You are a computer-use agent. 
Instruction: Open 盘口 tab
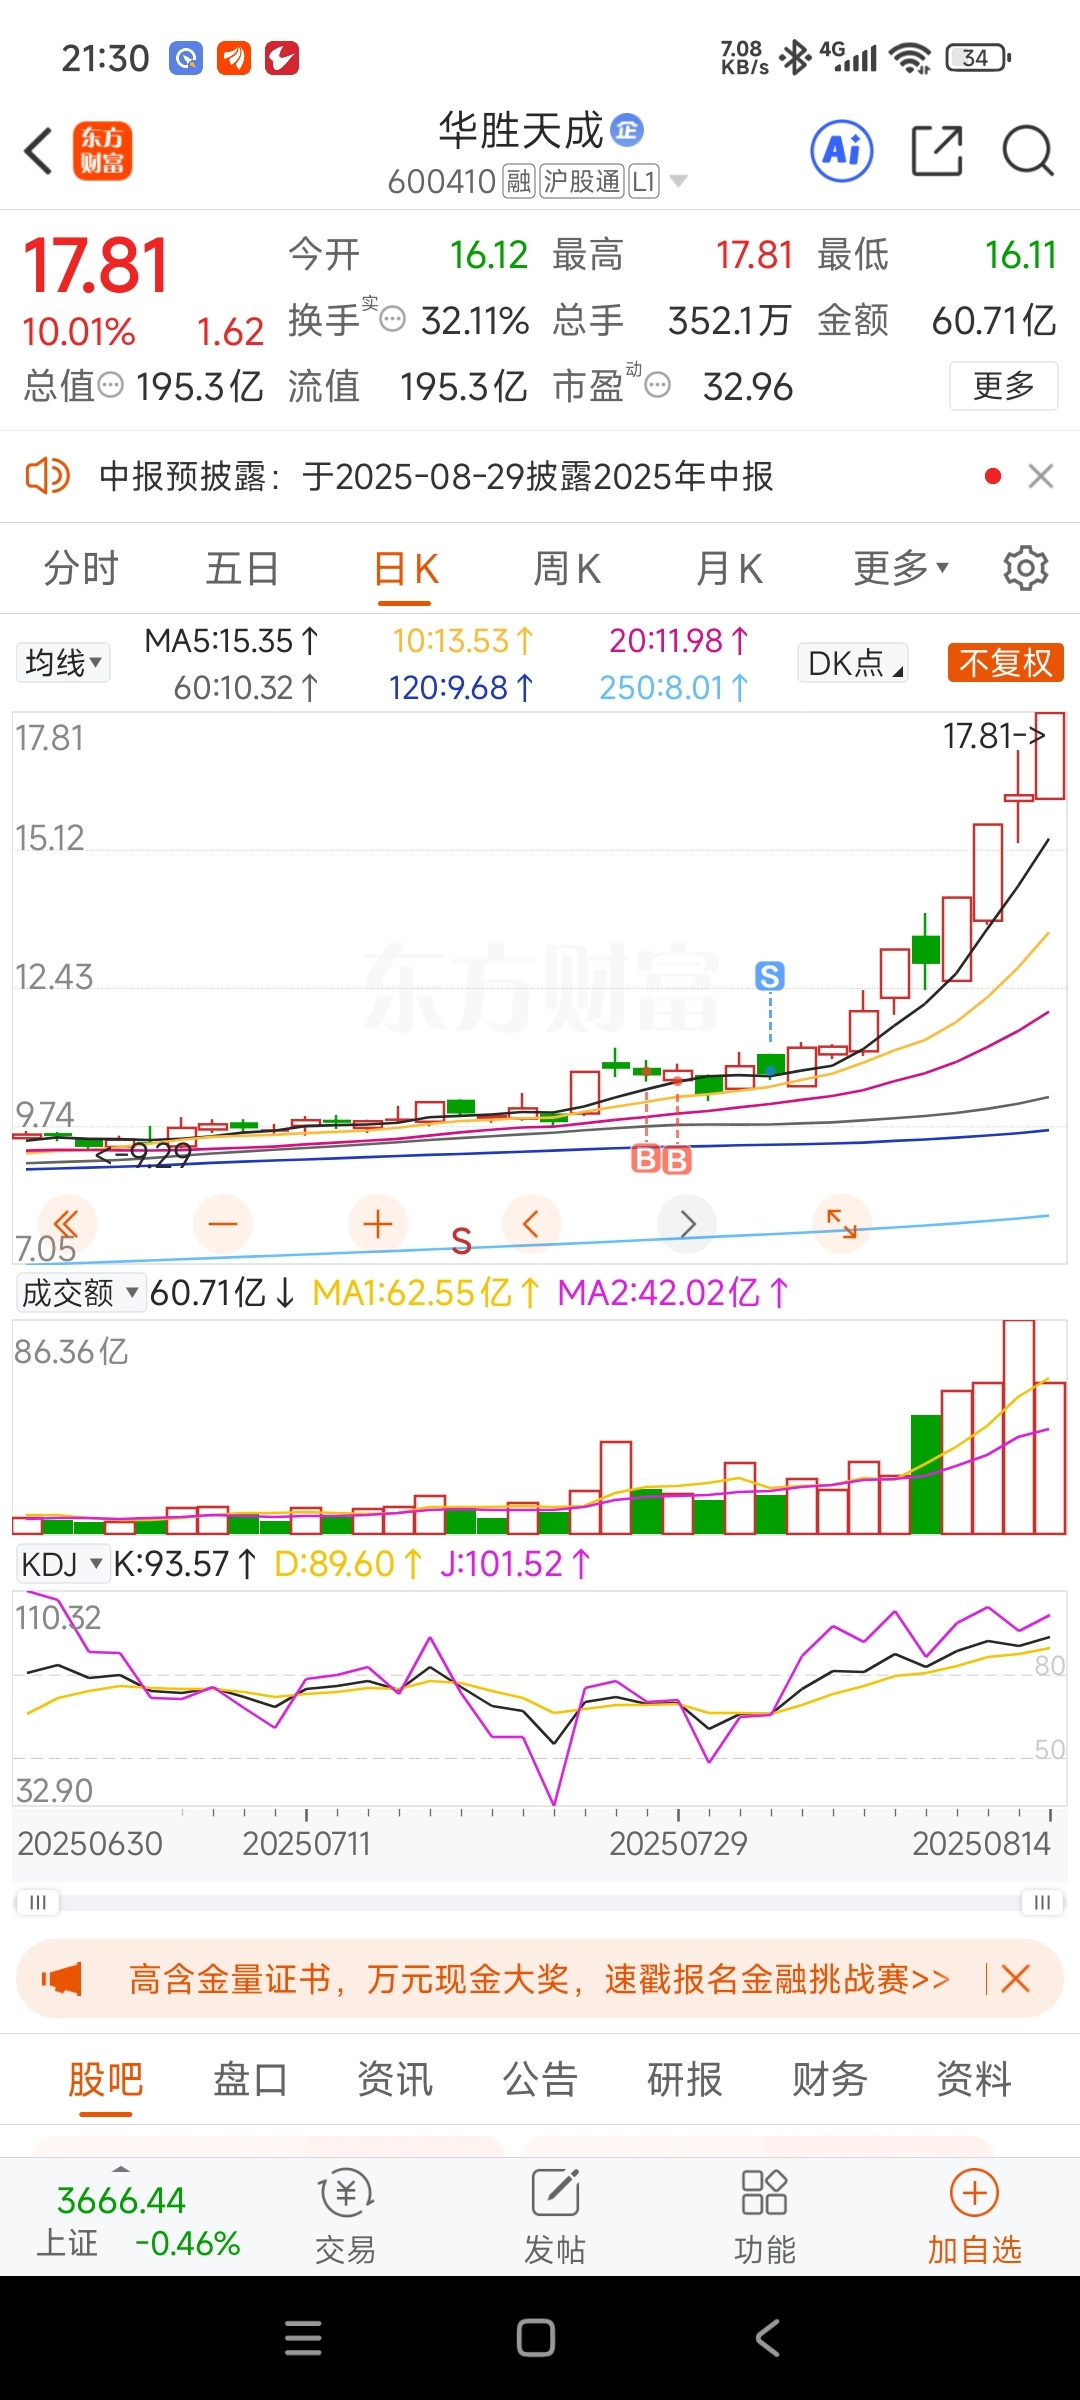pos(250,2080)
